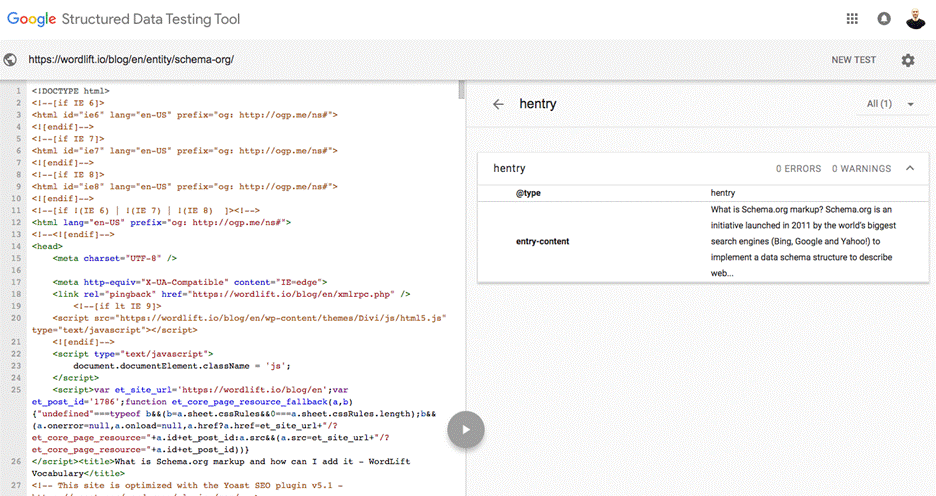This screenshot has height=496, width=936.
Task: Select the @type row in results
Action: tap(702, 193)
